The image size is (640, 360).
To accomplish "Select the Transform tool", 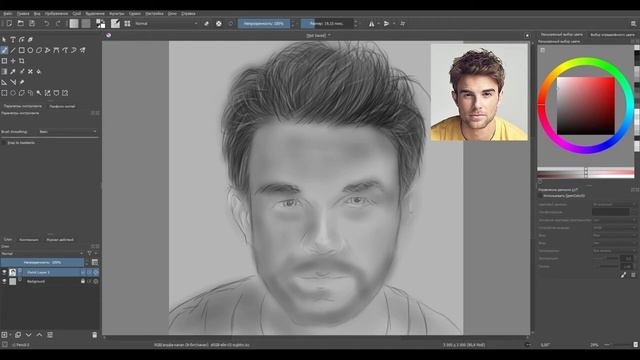I will [4, 61].
